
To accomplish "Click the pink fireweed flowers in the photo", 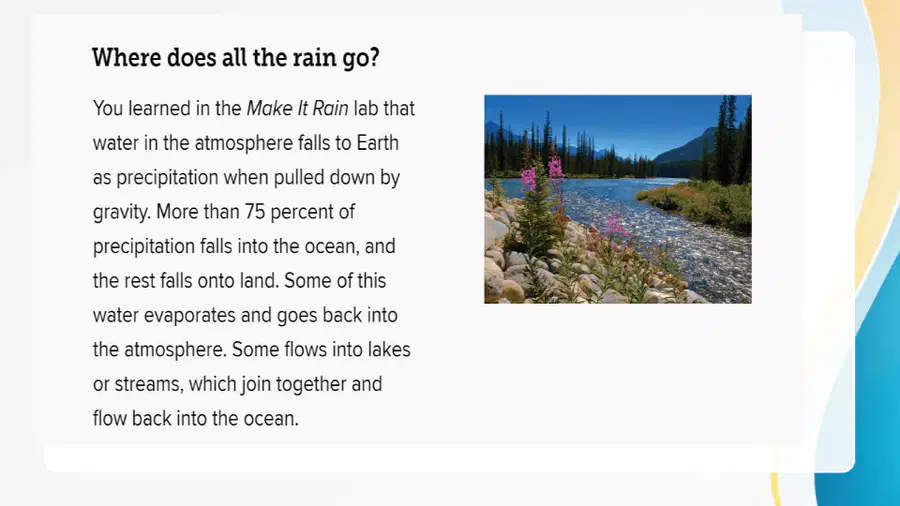I will coord(541,172).
